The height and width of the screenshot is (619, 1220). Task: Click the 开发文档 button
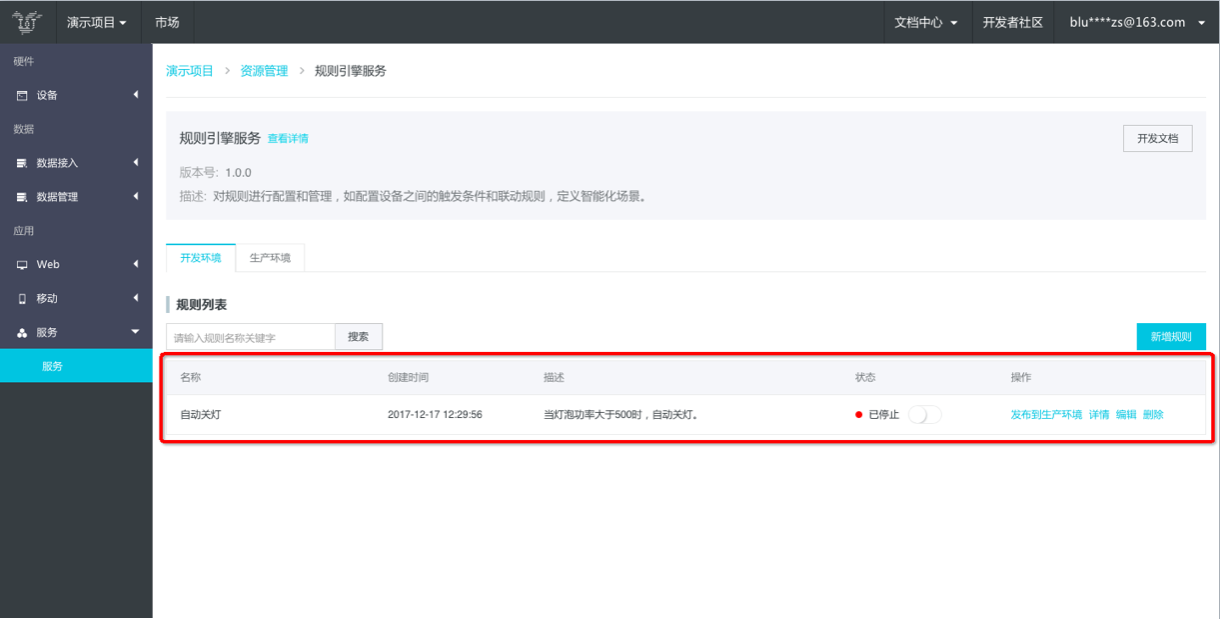[1158, 139]
